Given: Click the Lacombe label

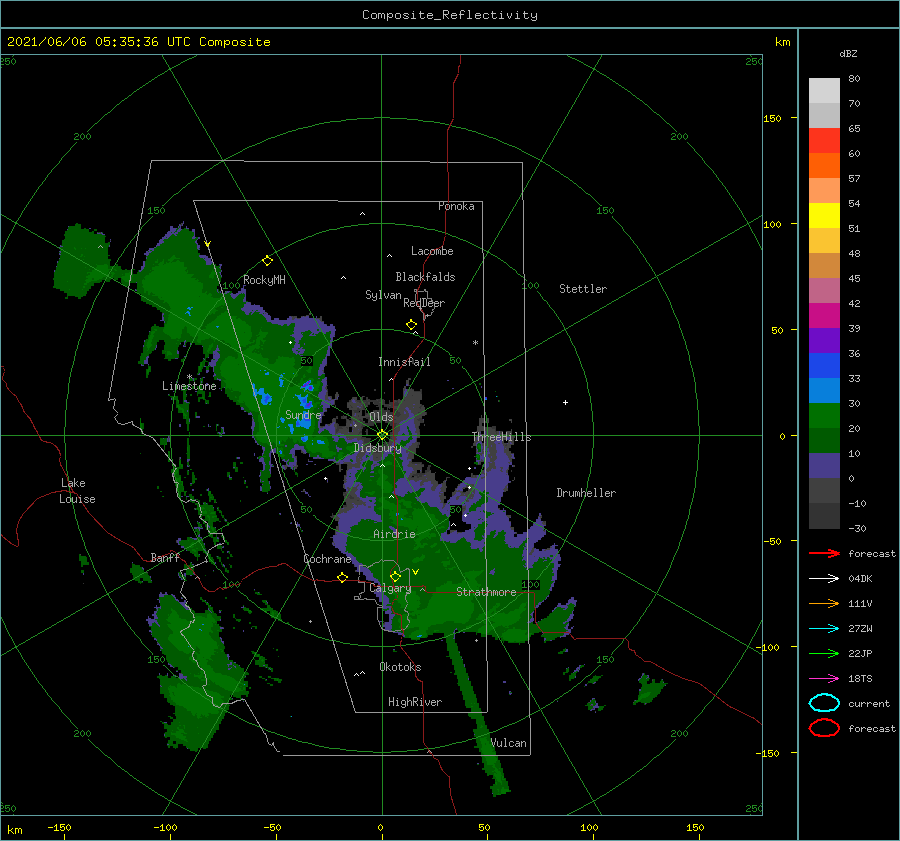Looking at the screenshot, I should [x=432, y=251].
